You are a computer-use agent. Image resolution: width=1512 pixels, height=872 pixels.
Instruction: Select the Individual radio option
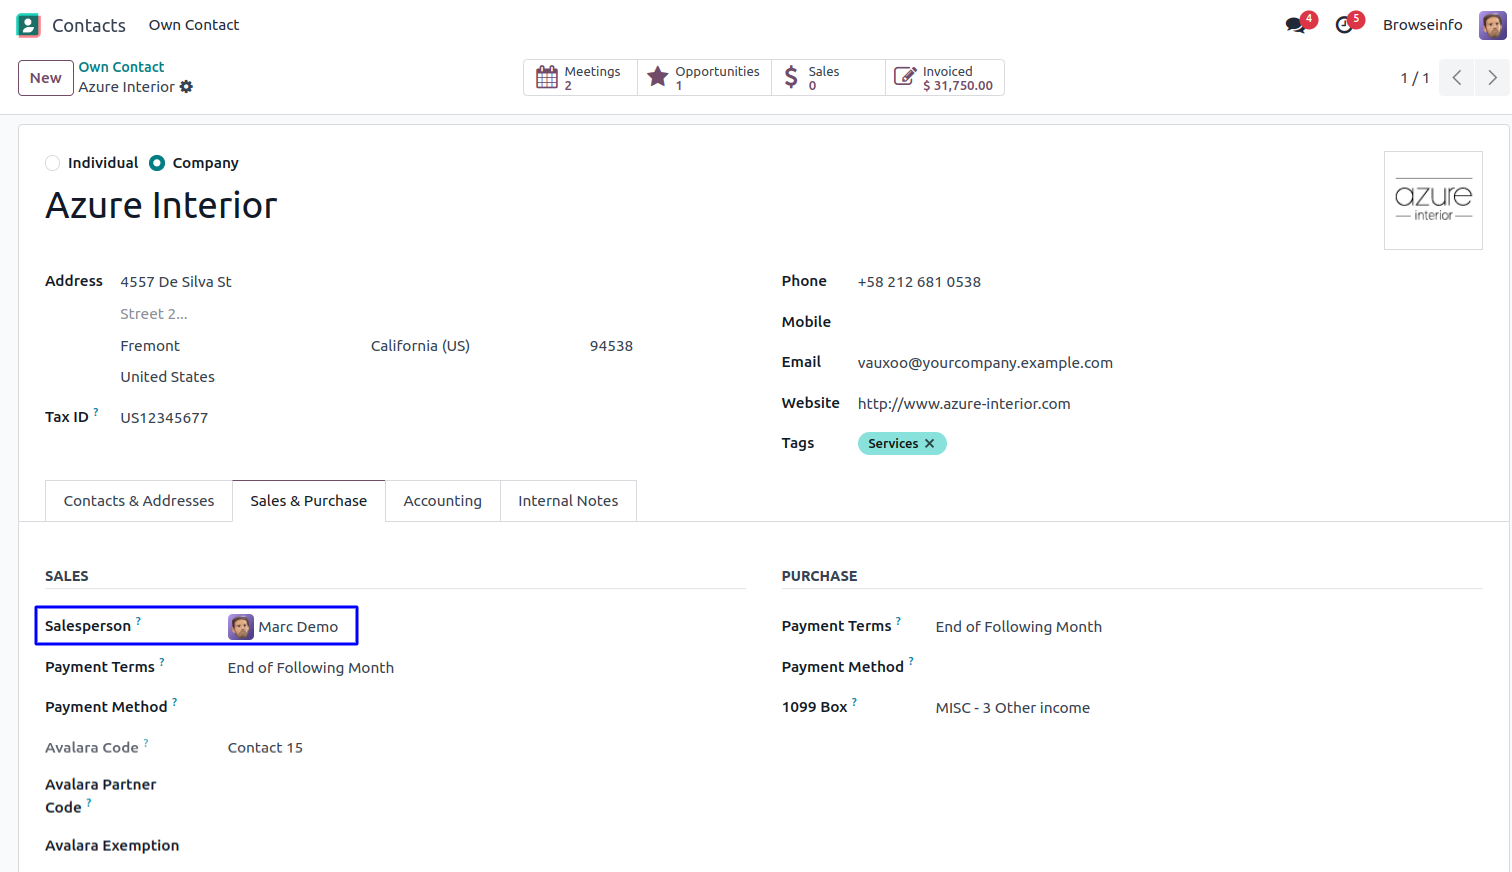point(53,163)
